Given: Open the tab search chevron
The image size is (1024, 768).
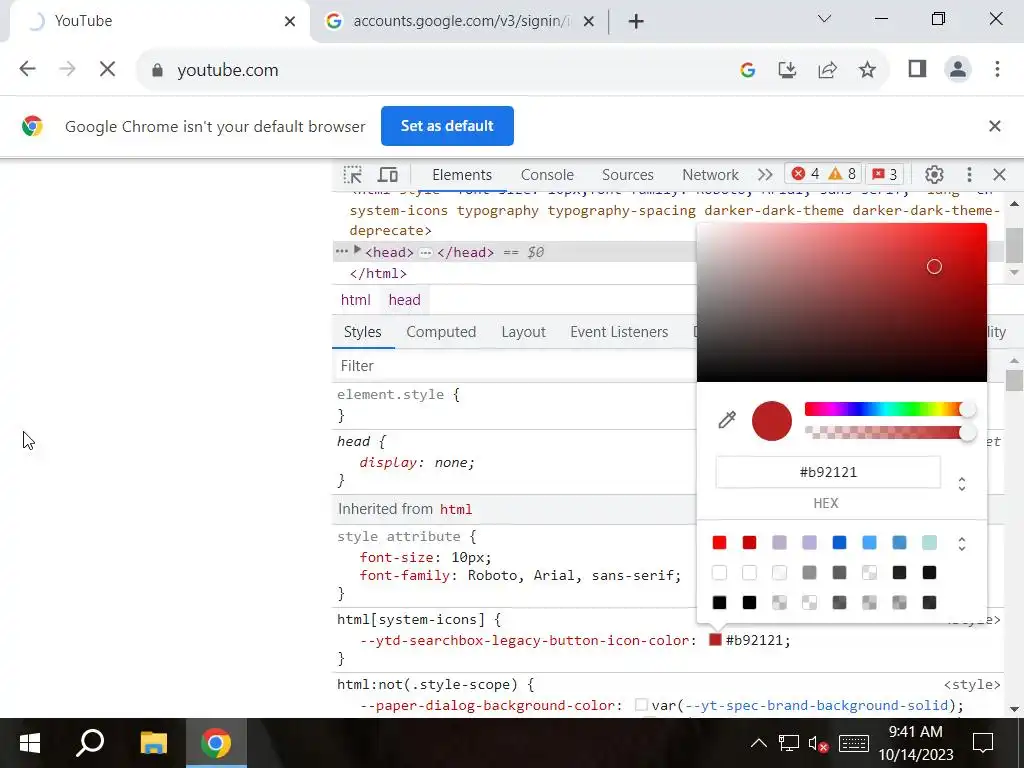Looking at the screenshot, I should (824, 19).
